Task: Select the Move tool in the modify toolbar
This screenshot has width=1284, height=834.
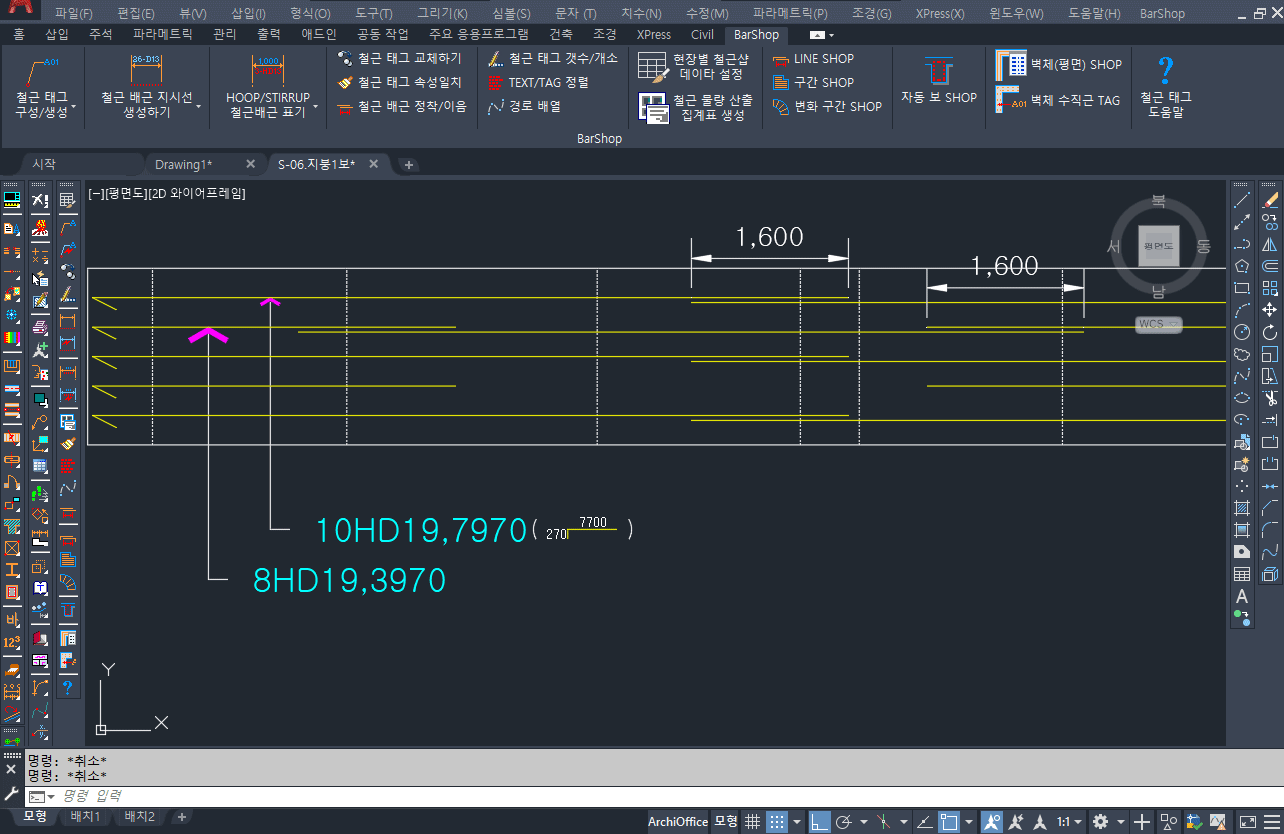Action: click(x=1270, y=311)
